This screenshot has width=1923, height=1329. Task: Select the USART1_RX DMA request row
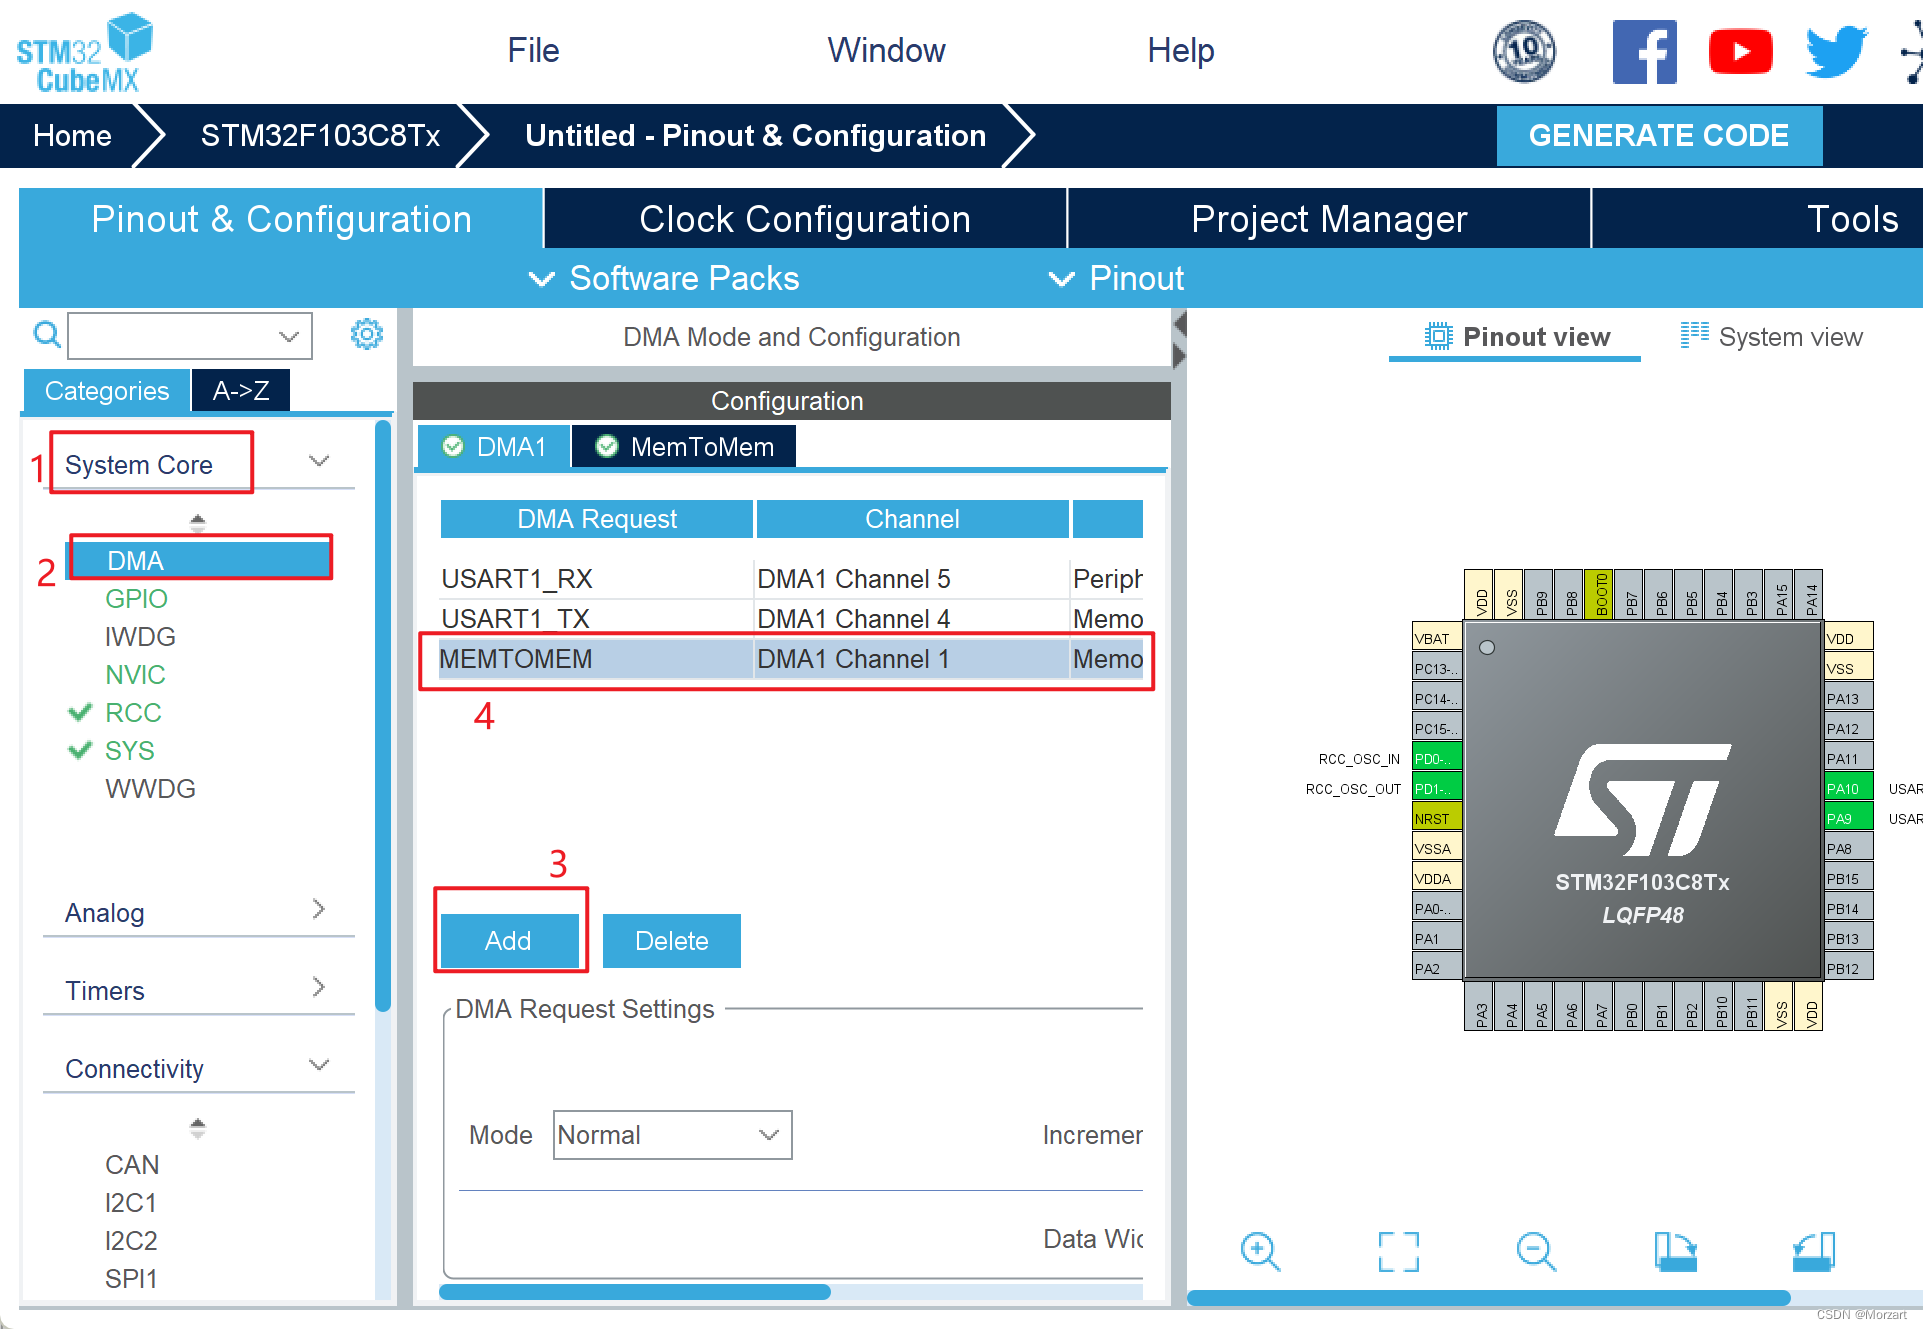791,579
